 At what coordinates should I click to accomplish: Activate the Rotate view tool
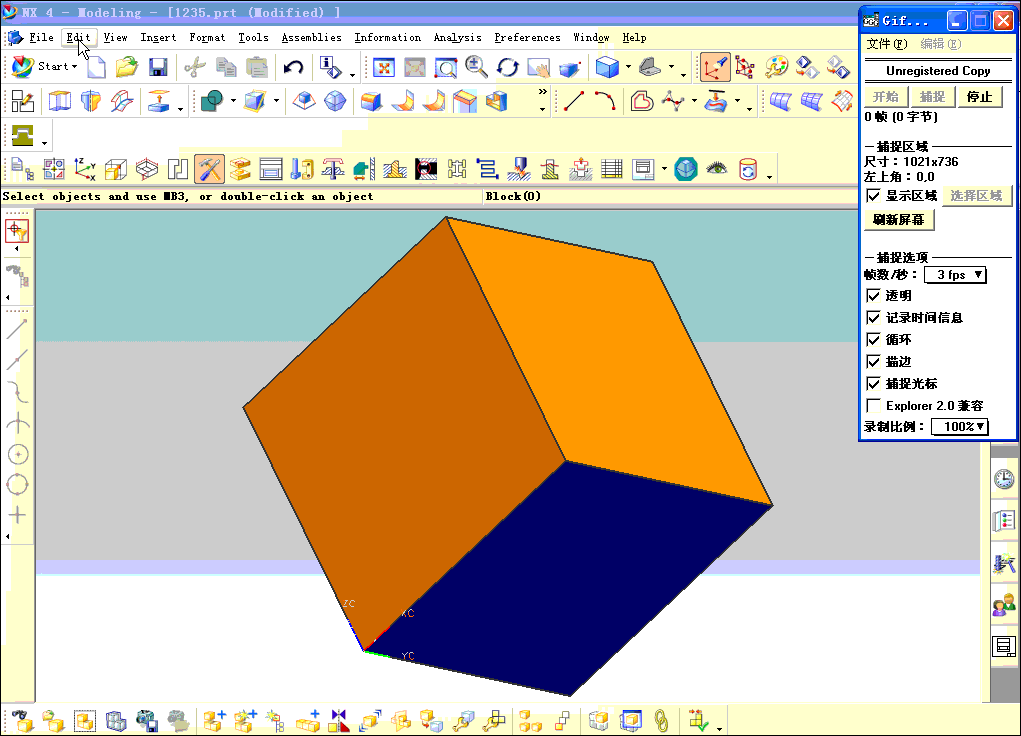[x=507, y=67]
